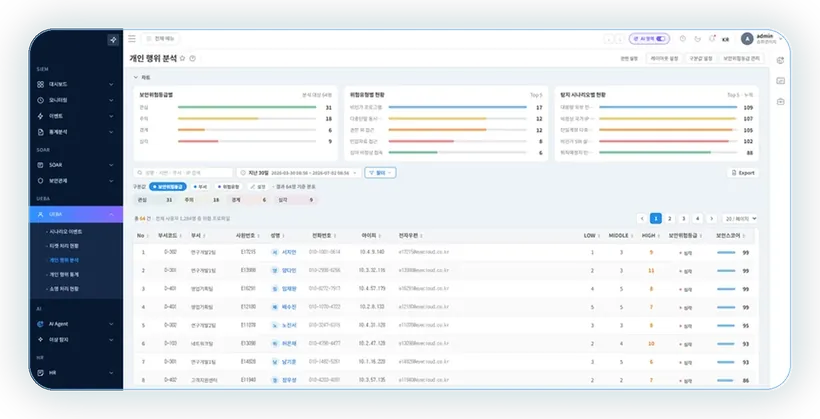Select the 부서 grouping pill
The image size is (820, 419).
tap(200, 187)
